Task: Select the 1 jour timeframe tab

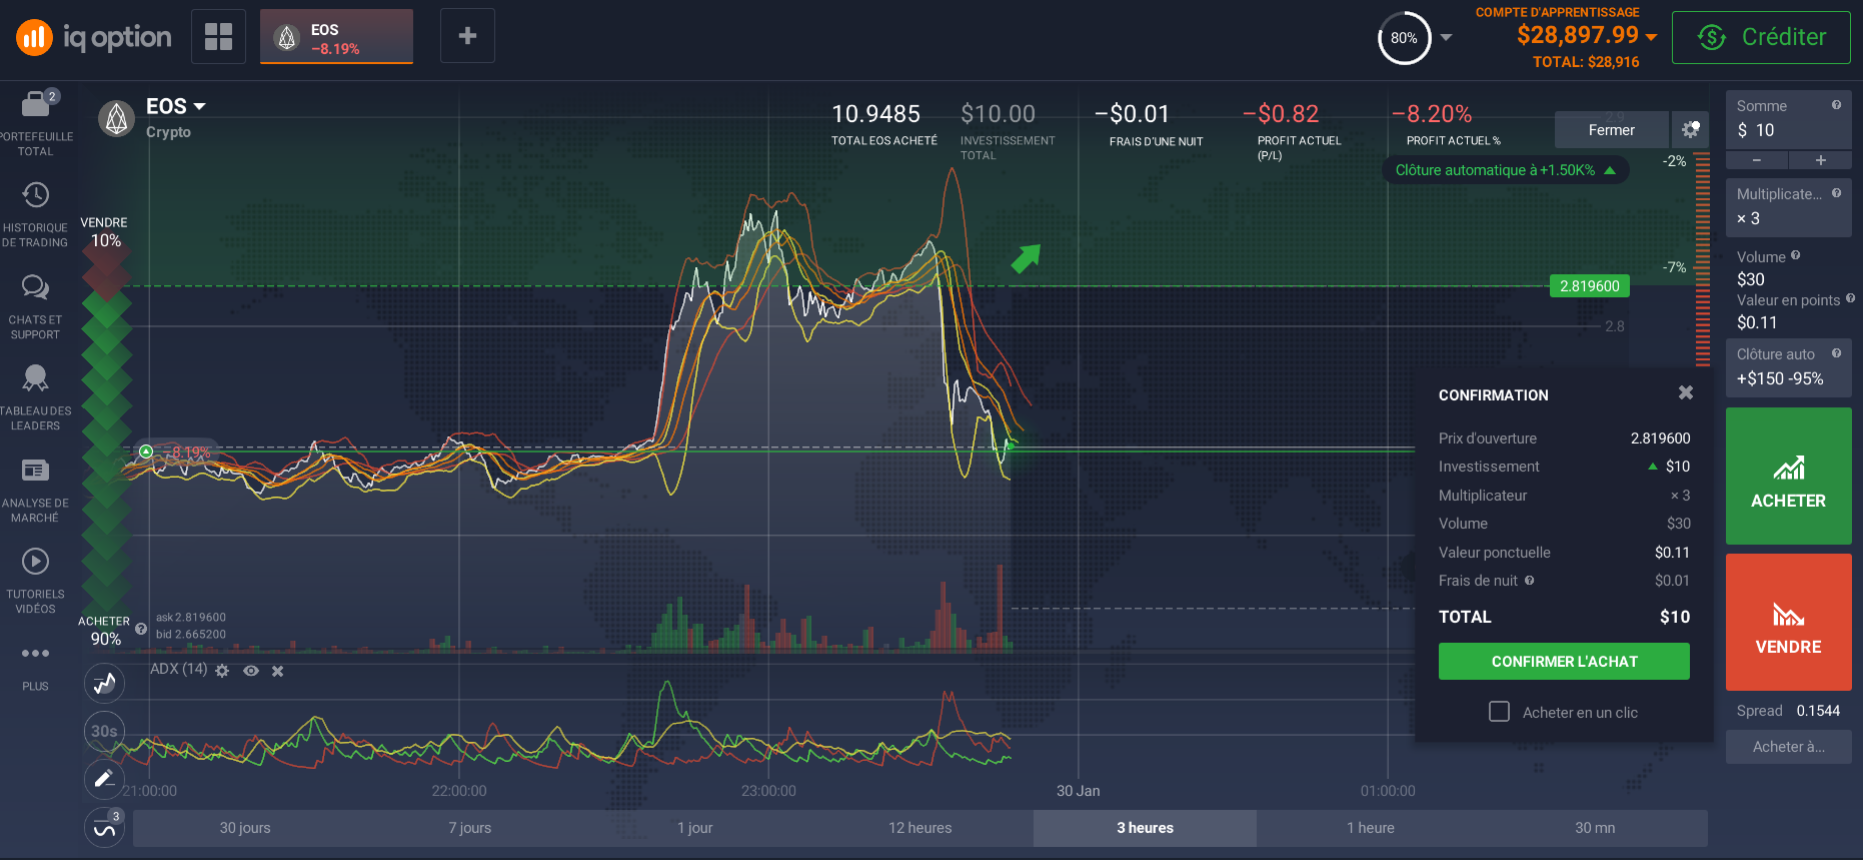Action: [695, 828]
